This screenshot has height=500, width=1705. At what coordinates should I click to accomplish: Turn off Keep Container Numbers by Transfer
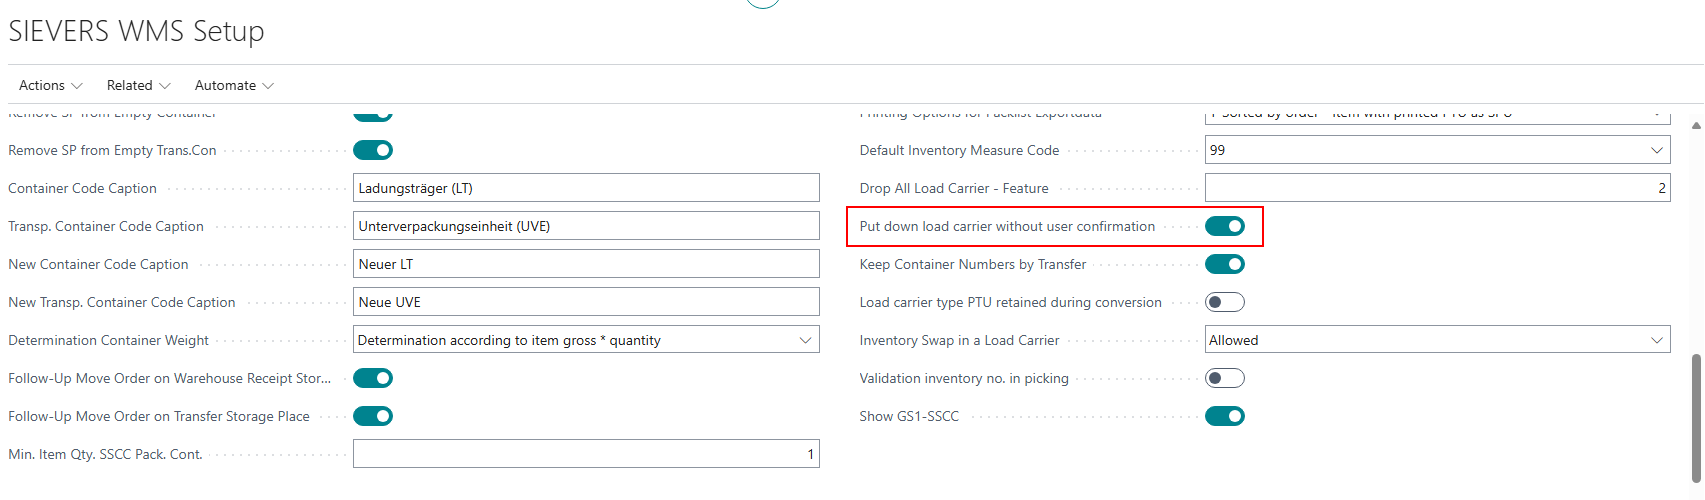[x=1225, y=264]
